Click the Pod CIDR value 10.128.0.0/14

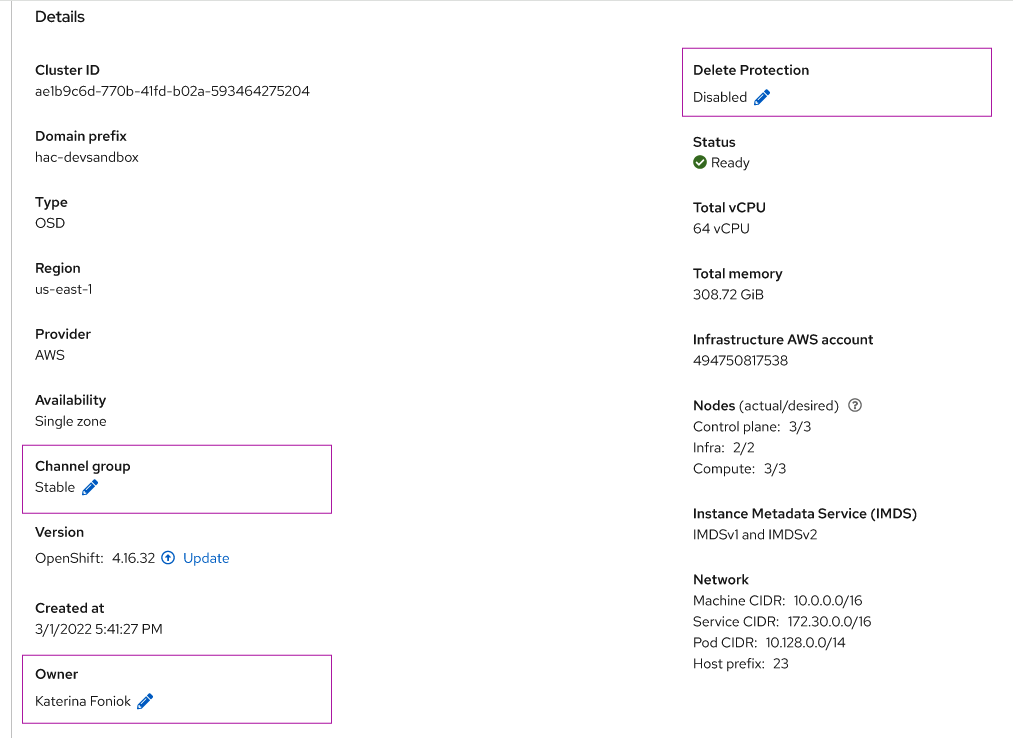coord(806,642)
